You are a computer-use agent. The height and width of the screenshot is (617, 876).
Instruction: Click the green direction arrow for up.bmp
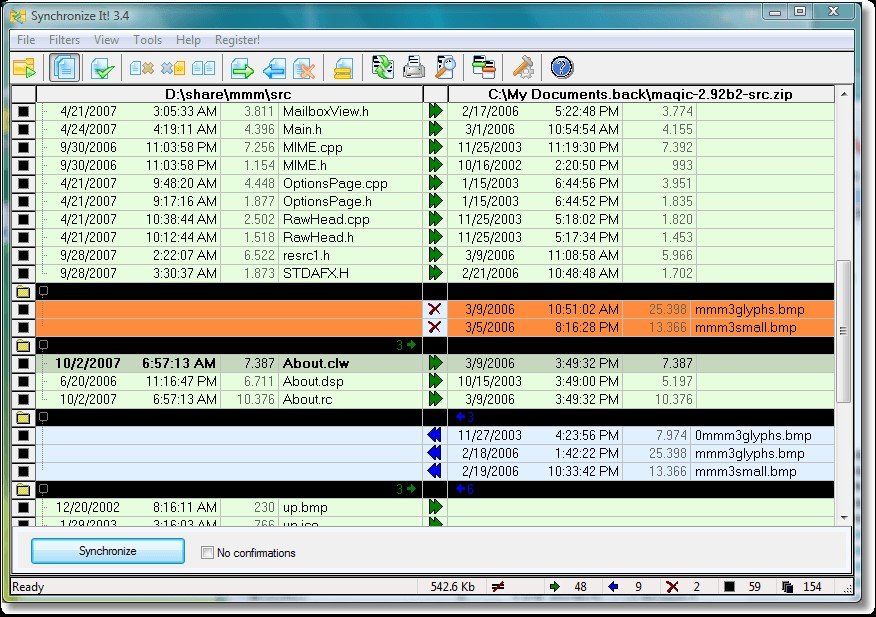point(435,507)
